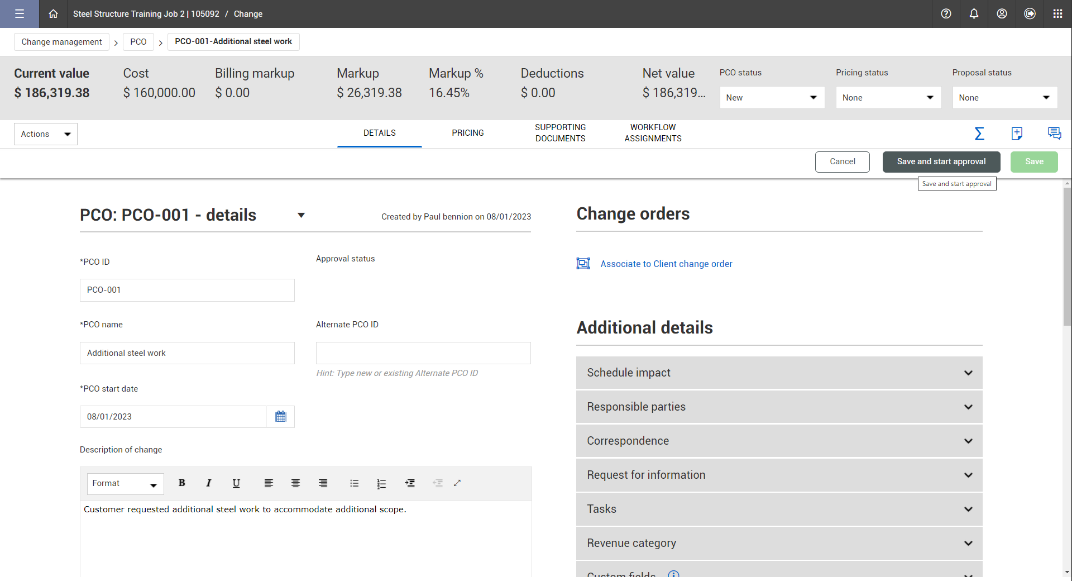Viewport: 1072px width, 581px height.
Task: Open the hamburger navigation menu
Action: (x=19, y=14)
